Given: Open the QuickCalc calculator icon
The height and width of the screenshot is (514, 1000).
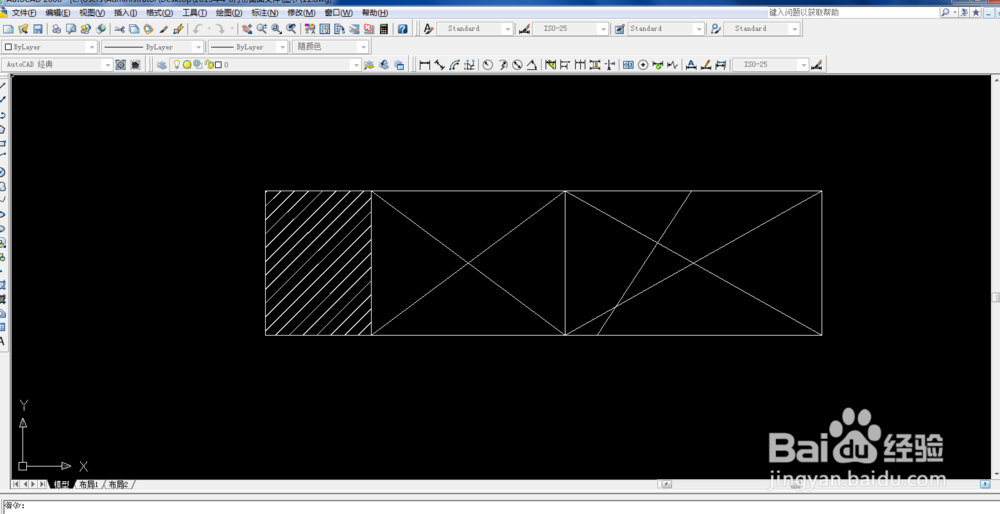Looking at the screenshot, I should click(383, 29).
